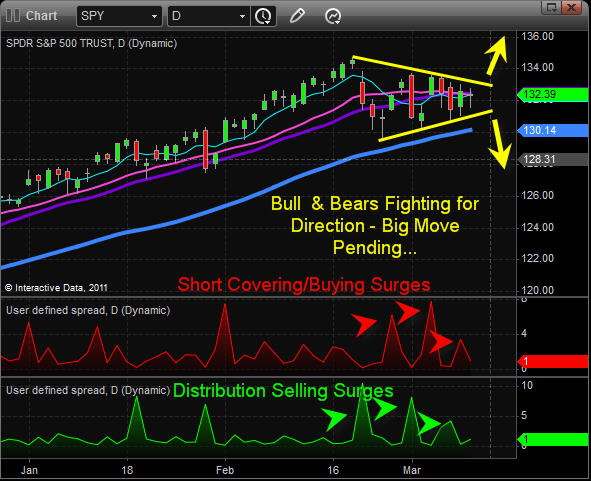
Task: Close the chart window with X button
Action: point(571,8)
